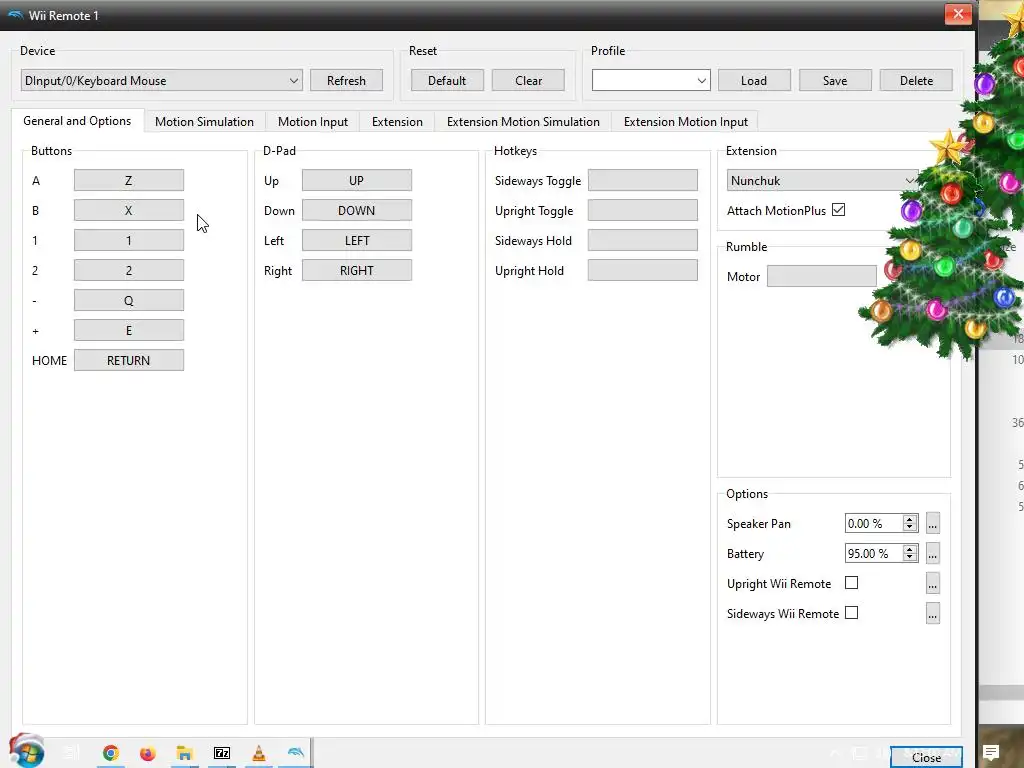Open the Windows Start orb with Santa hat
Image resolution: width=1024 pixels, height=768 pixels.
click(27, 751)
